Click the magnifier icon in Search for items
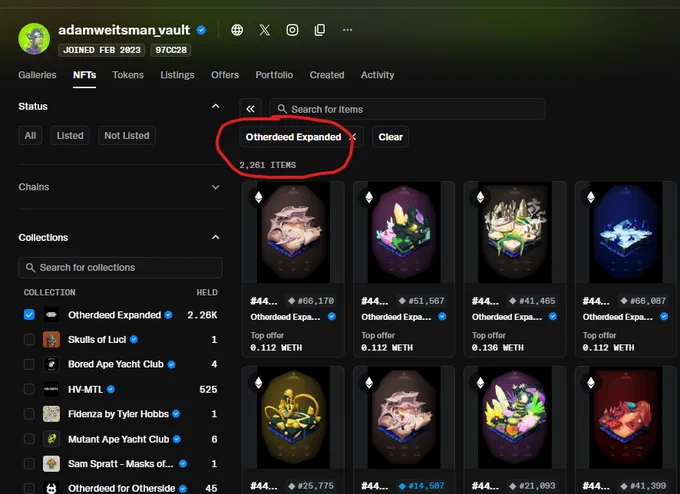The height and width of the screenshot is (494, 680). (282, 109)
